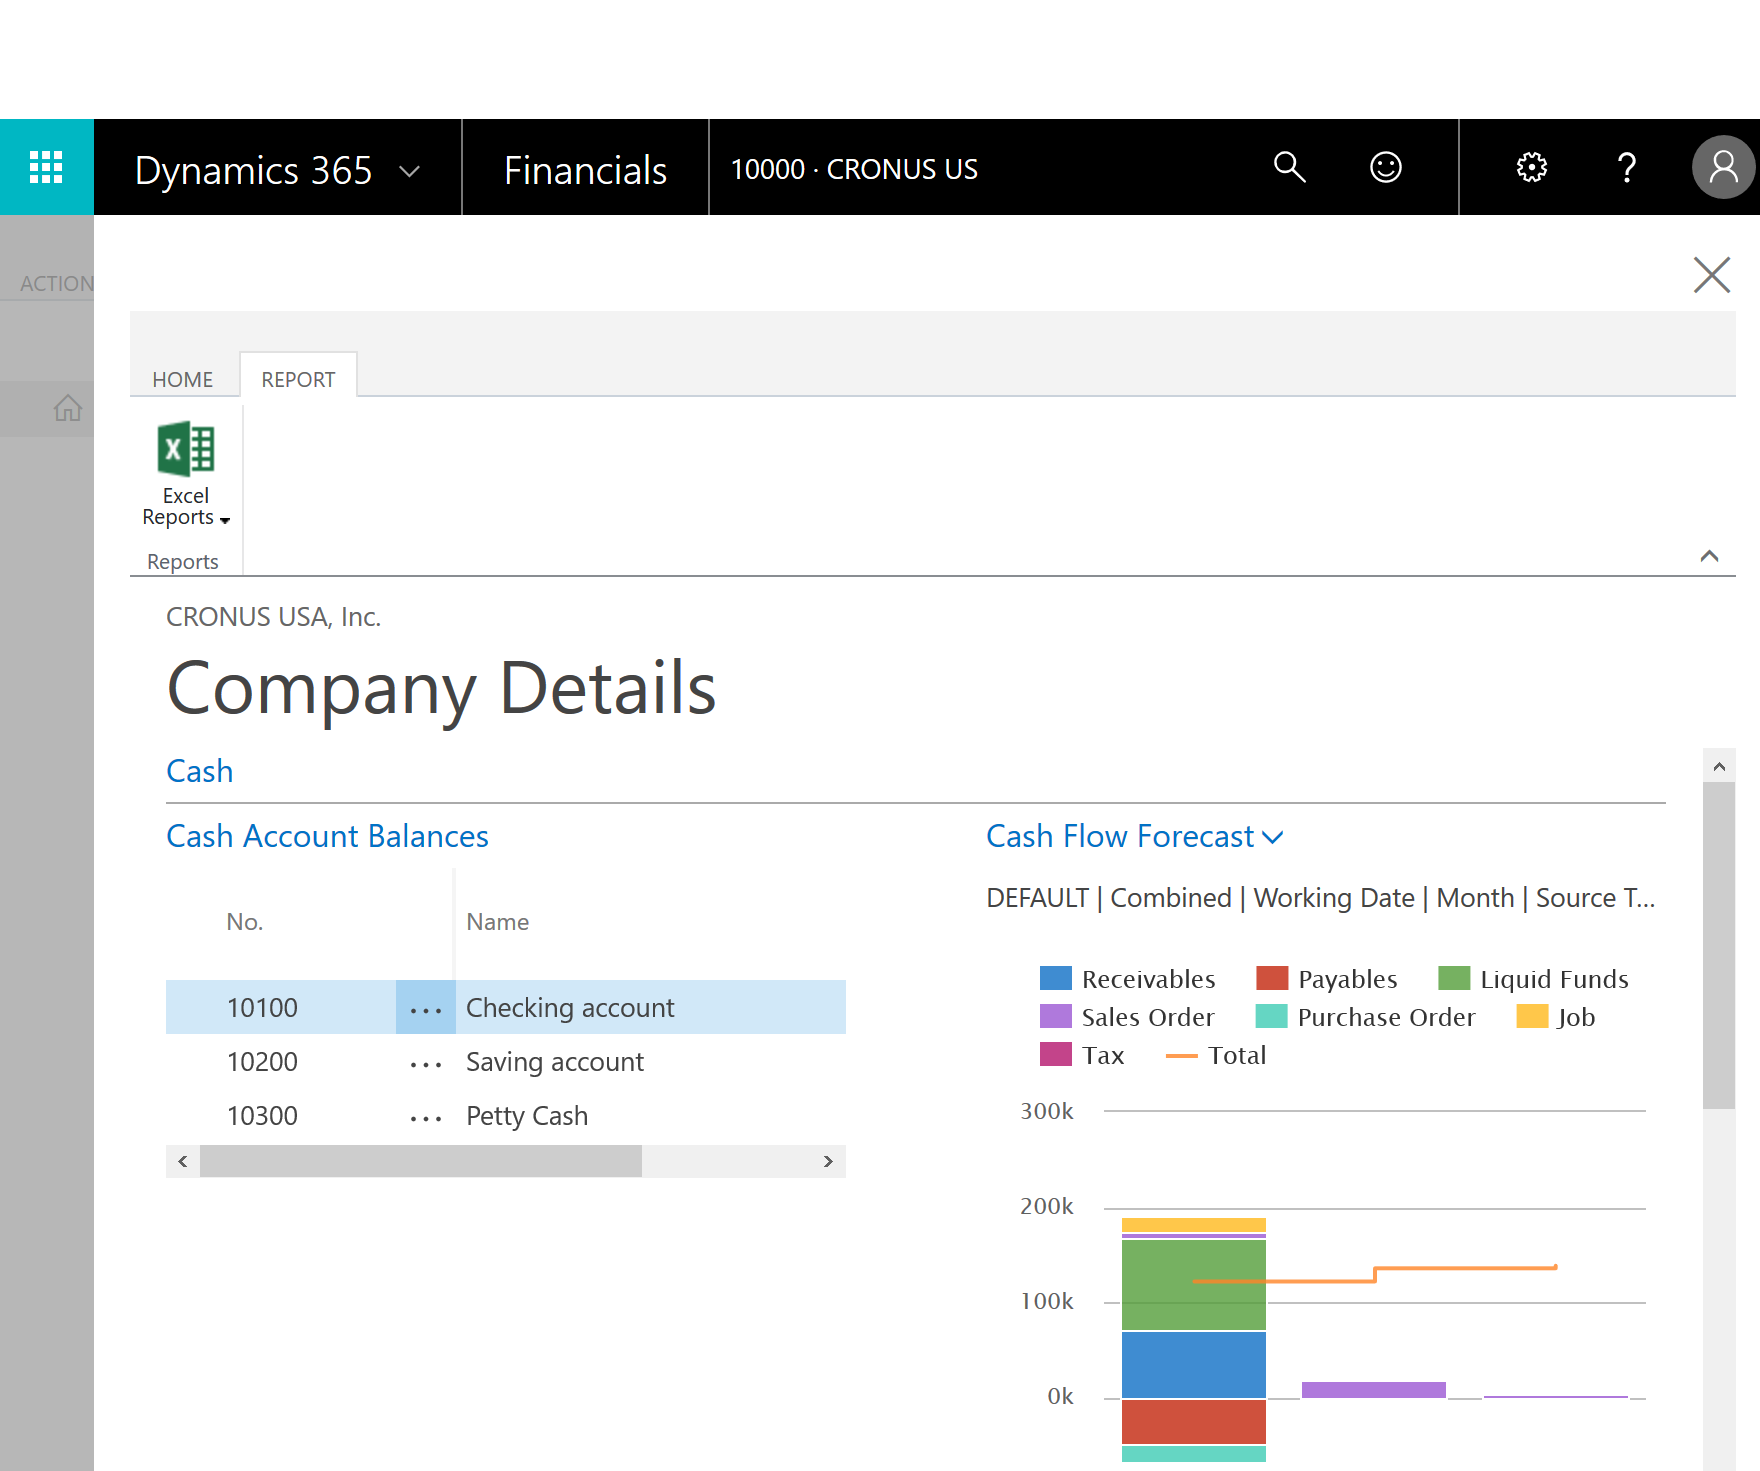This screenshot has width=1760, height=1471.
Task: Switch to the REPORT tab
Action: point(298,378)
